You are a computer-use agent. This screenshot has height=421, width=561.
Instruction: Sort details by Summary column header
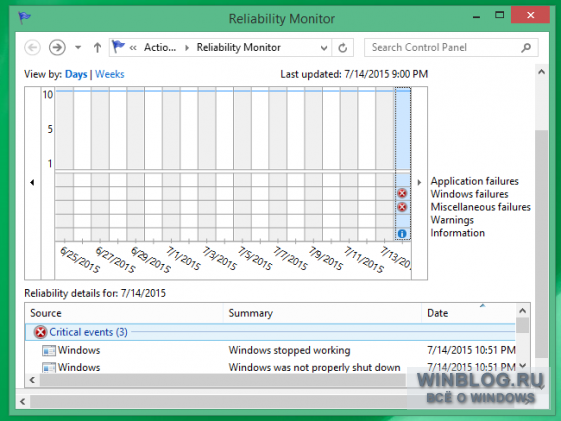322,313
